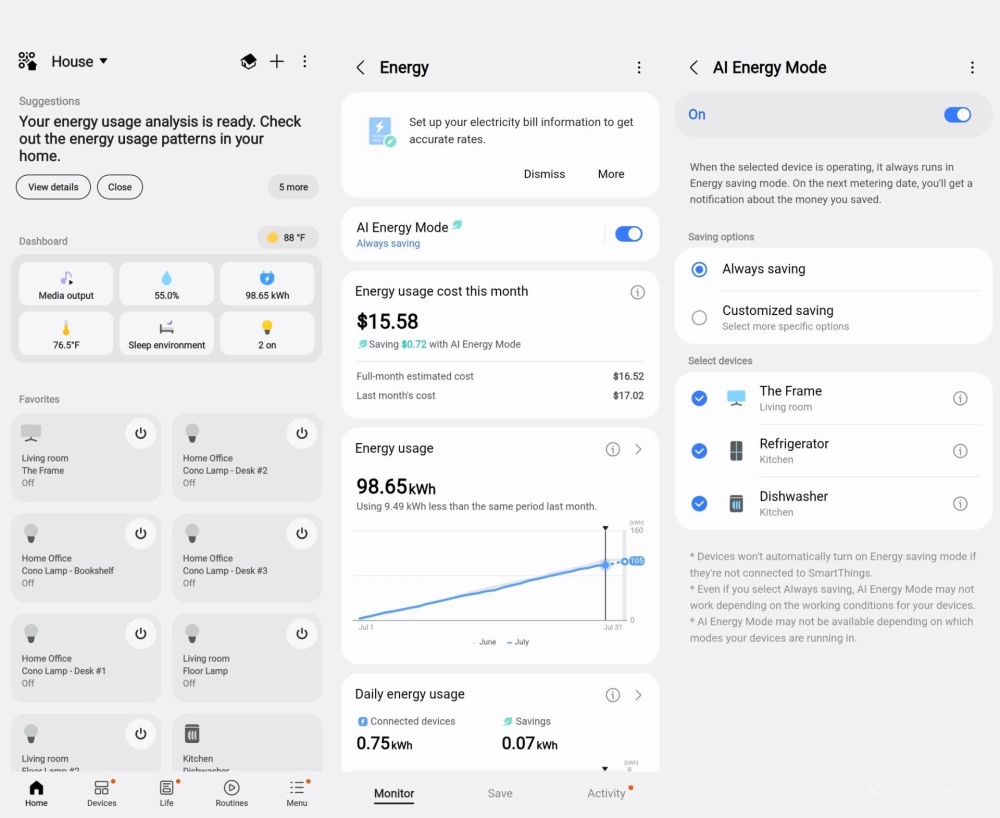
Task: Click View details for energy analysis
Action: (53, 186)
